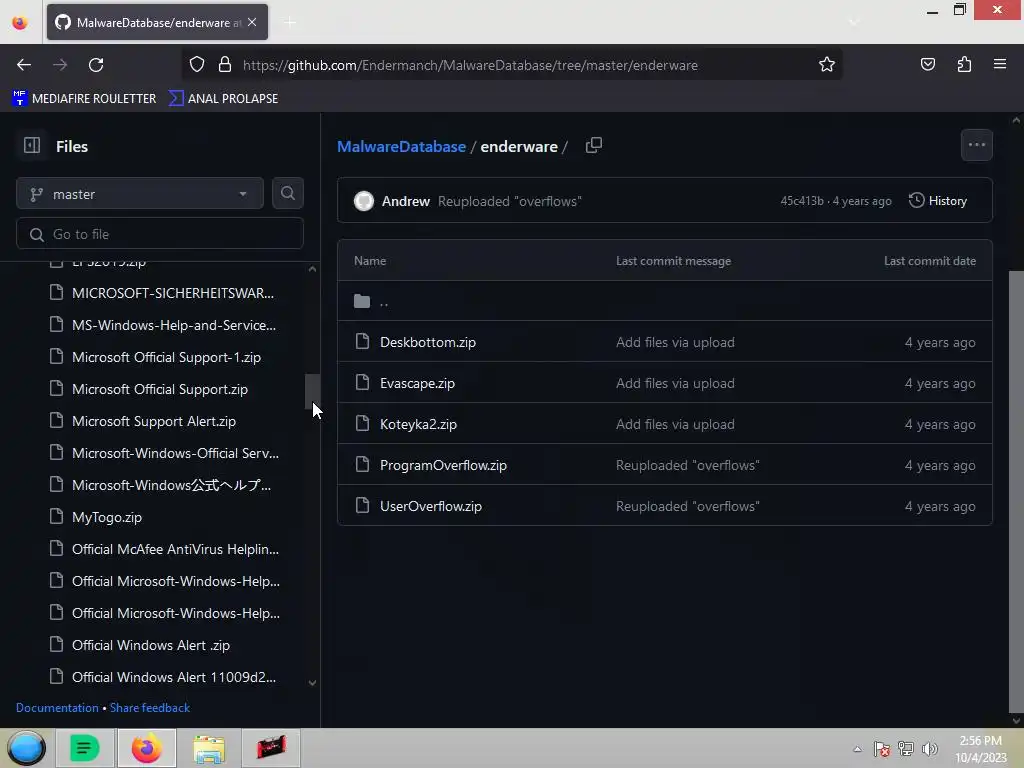Open the green notes app in taskbar
Image resolution: width=1024 pixels, height=768 pixels.
click(84, 748)
